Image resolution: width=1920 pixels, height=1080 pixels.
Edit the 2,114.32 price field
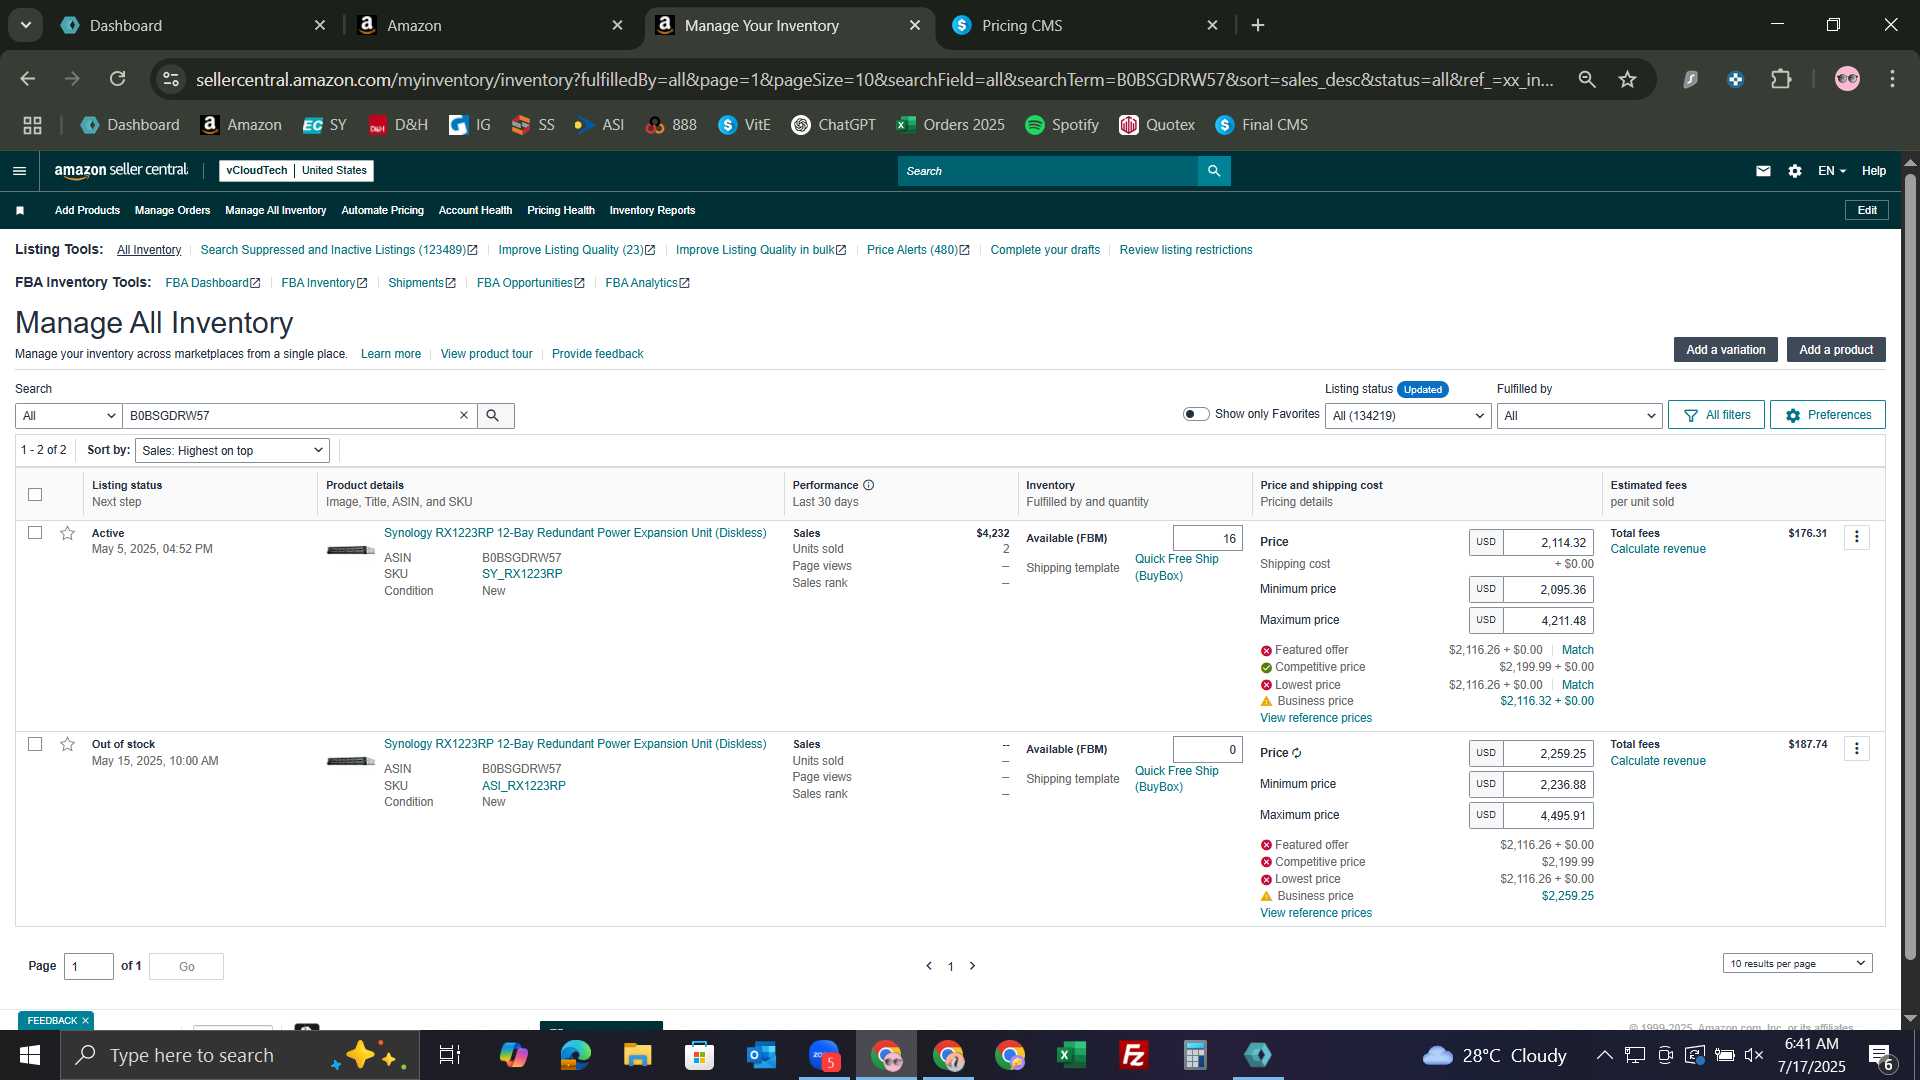tap(1548, 542)
